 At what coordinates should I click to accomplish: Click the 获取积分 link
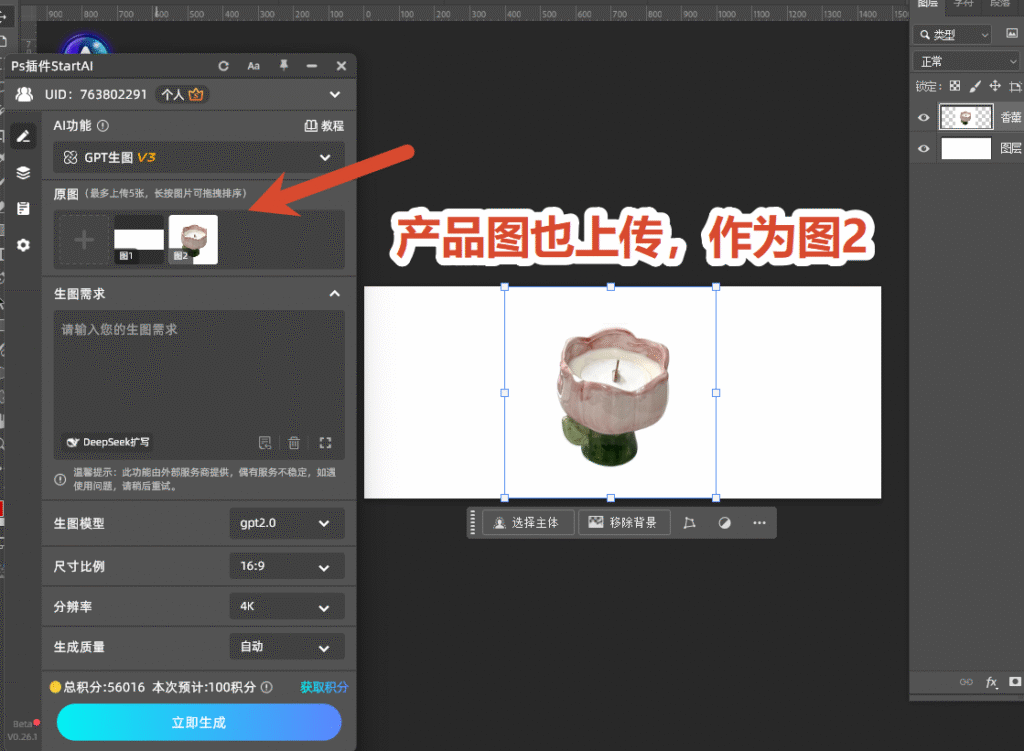pos(324,687)
